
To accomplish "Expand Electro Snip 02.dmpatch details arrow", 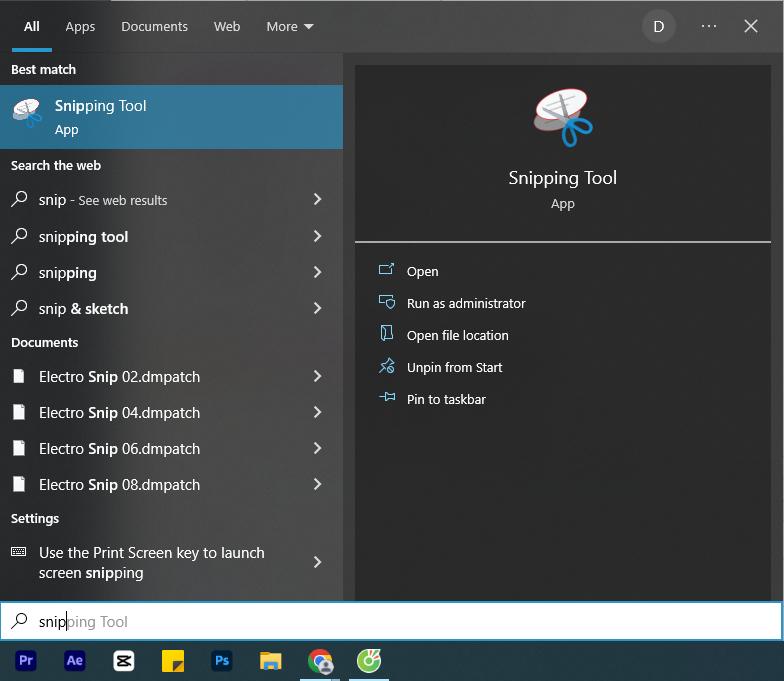I will [x=317, y=376].
